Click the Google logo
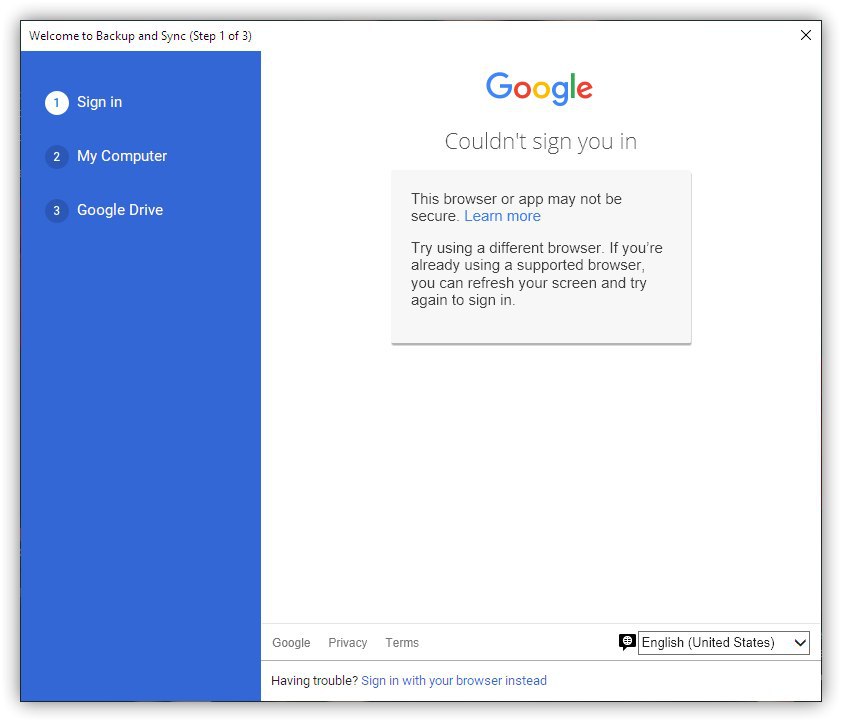Screen dimensions: 842x722 click(539, 89)
